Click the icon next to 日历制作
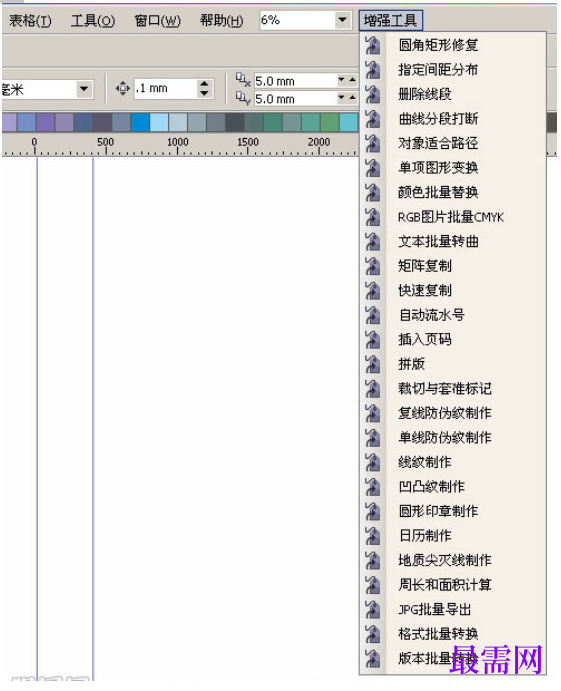This screenshot has width=561, height=691. 373,536
